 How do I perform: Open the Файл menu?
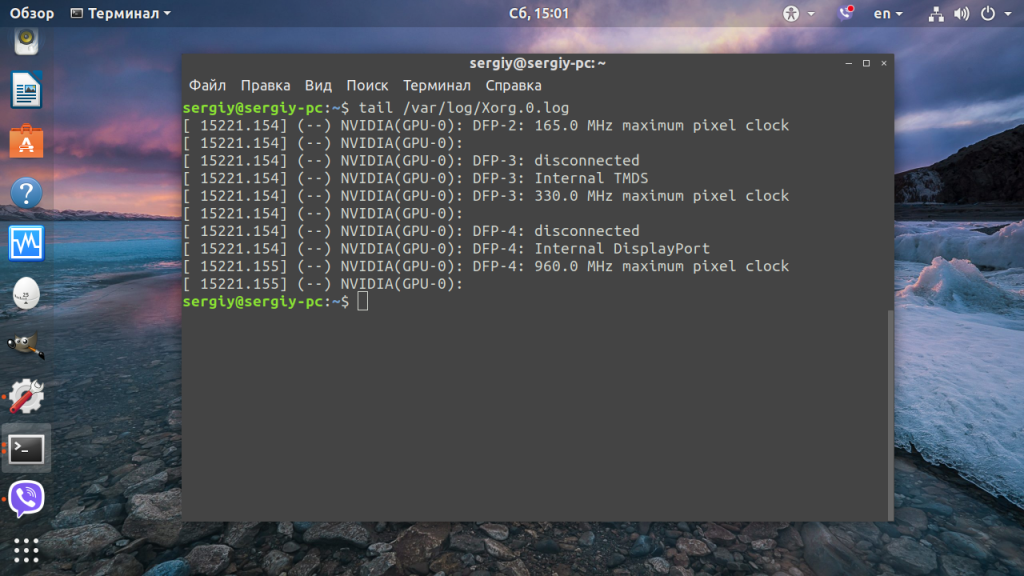click(207, 86)
